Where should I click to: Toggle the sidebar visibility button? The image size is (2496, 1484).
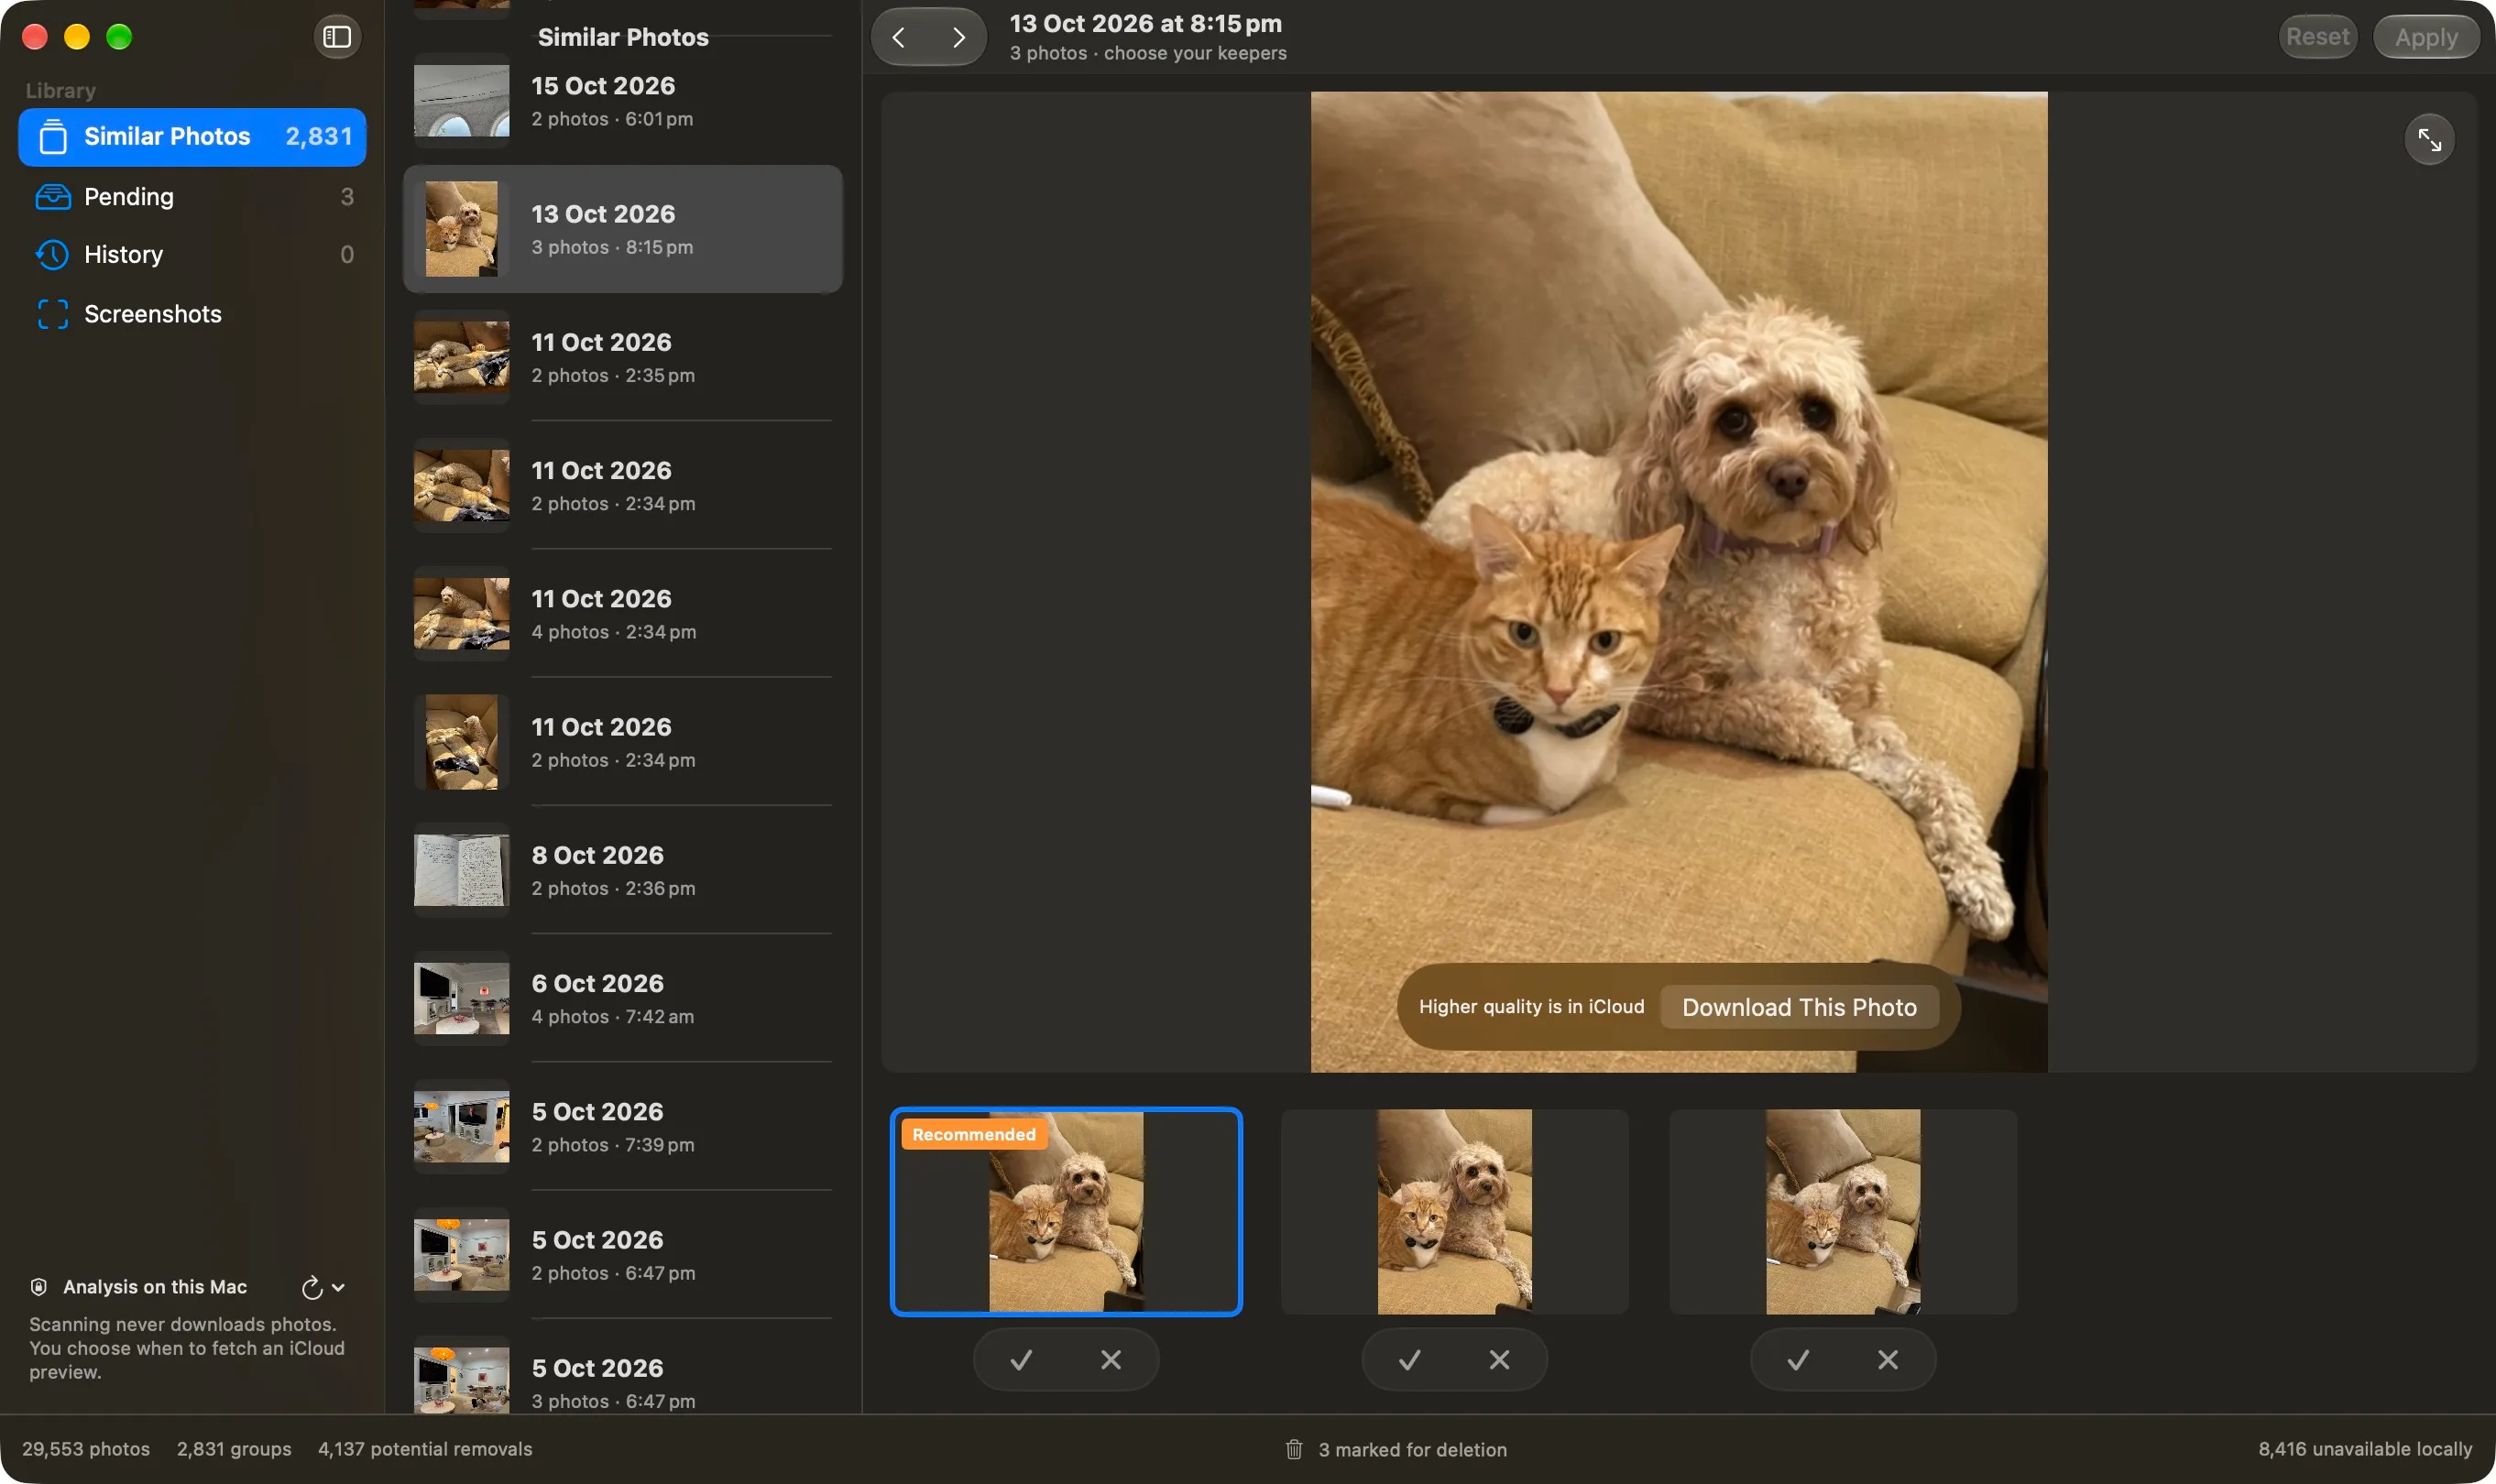tap(337, 37)
